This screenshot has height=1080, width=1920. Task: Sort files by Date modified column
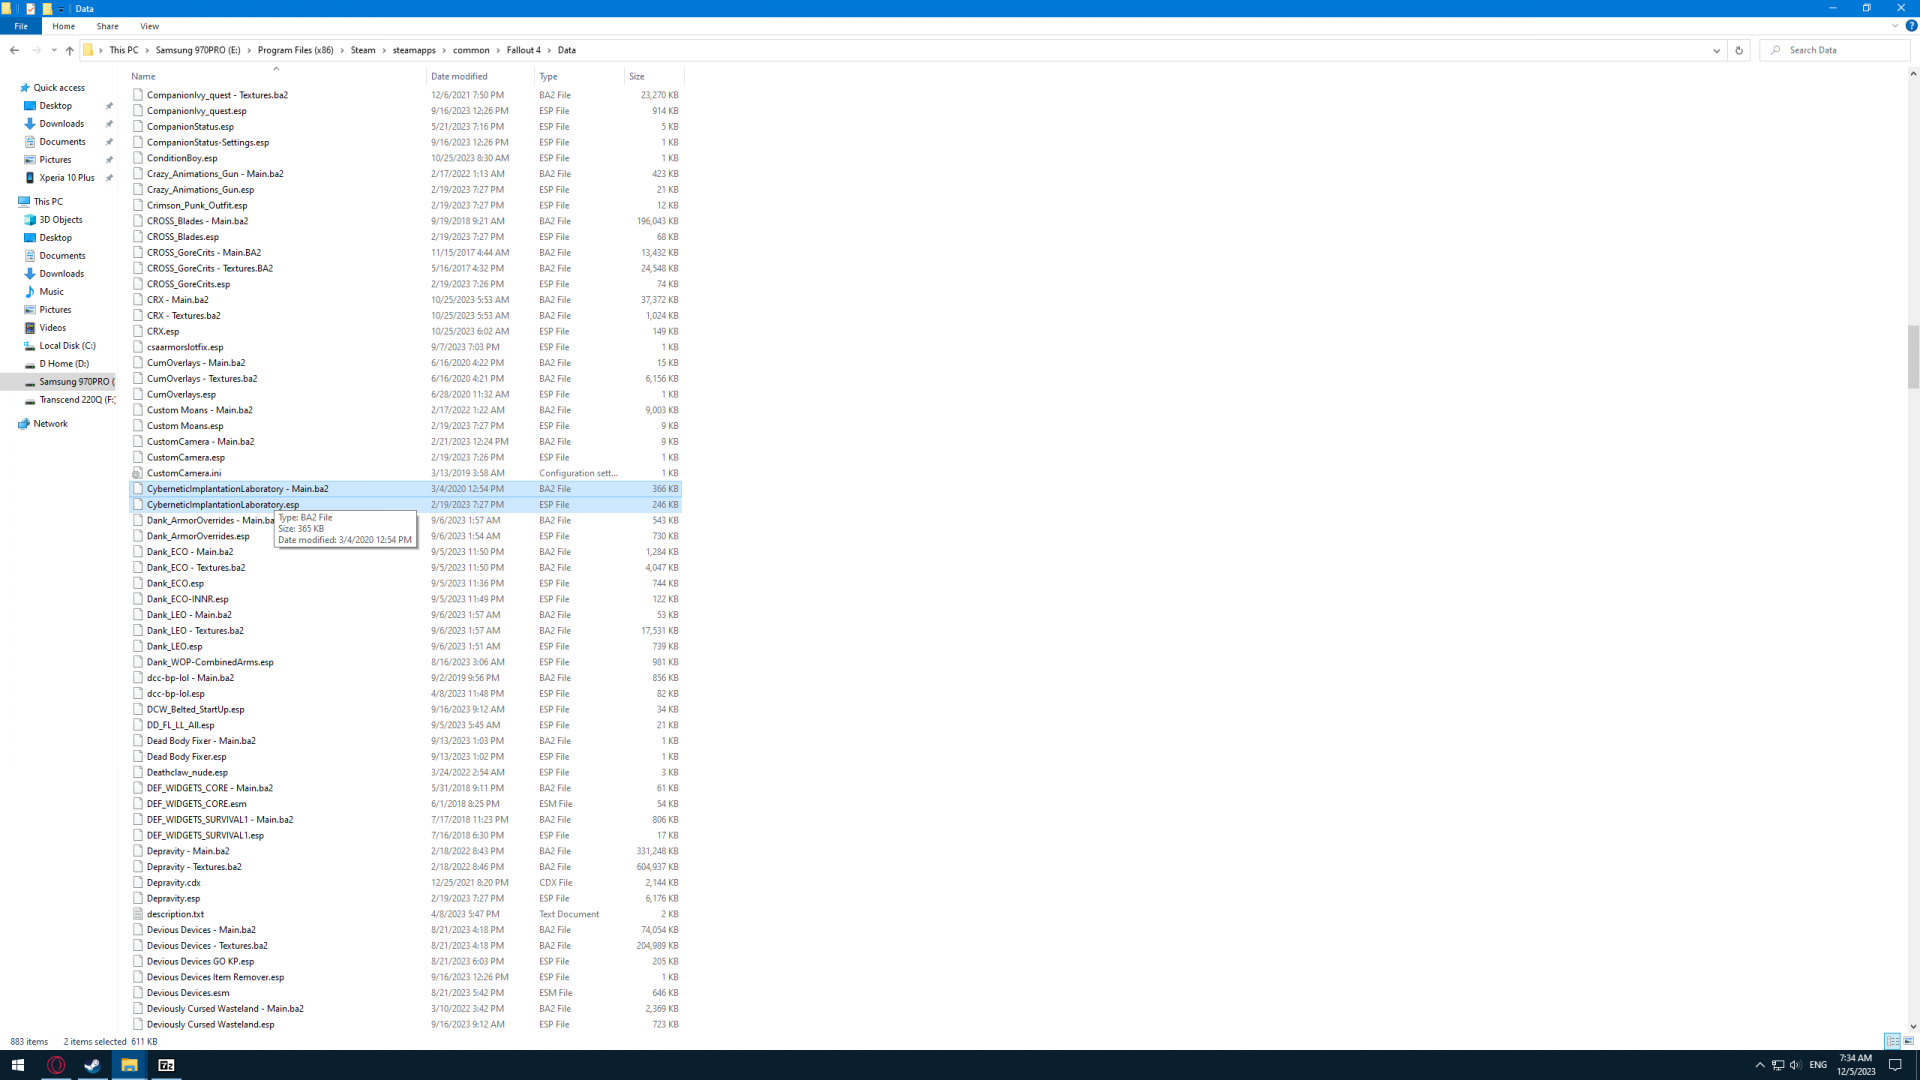pyautogui.click(x=459, y=76)
